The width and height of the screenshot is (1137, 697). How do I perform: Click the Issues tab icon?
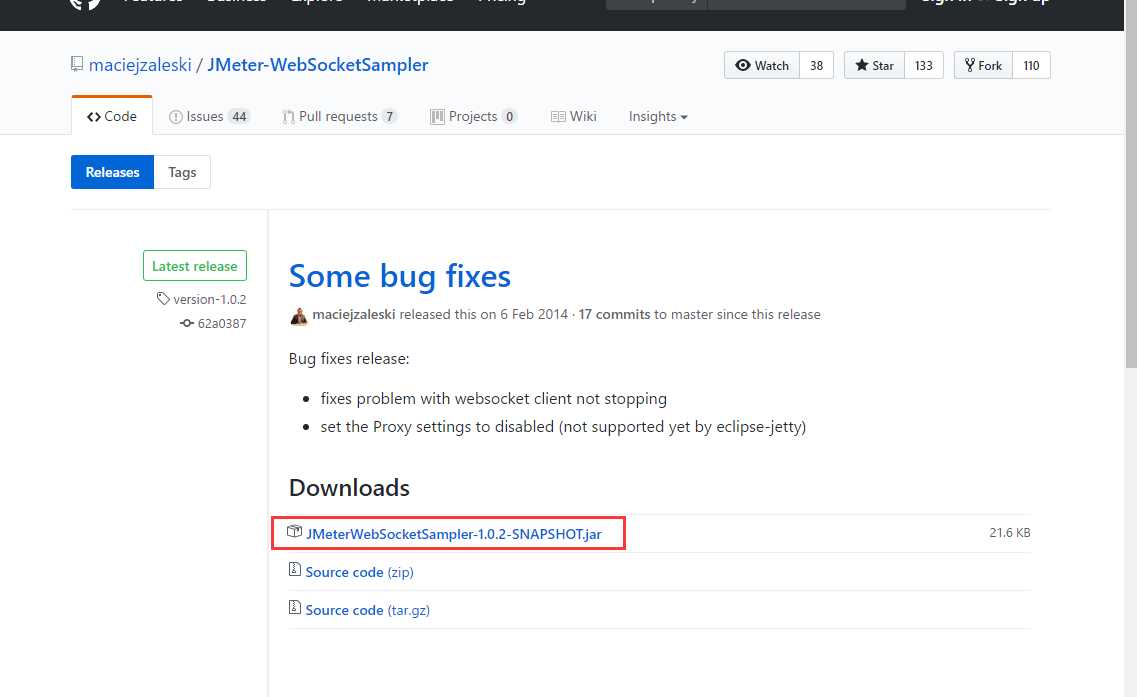coord(175,117)
